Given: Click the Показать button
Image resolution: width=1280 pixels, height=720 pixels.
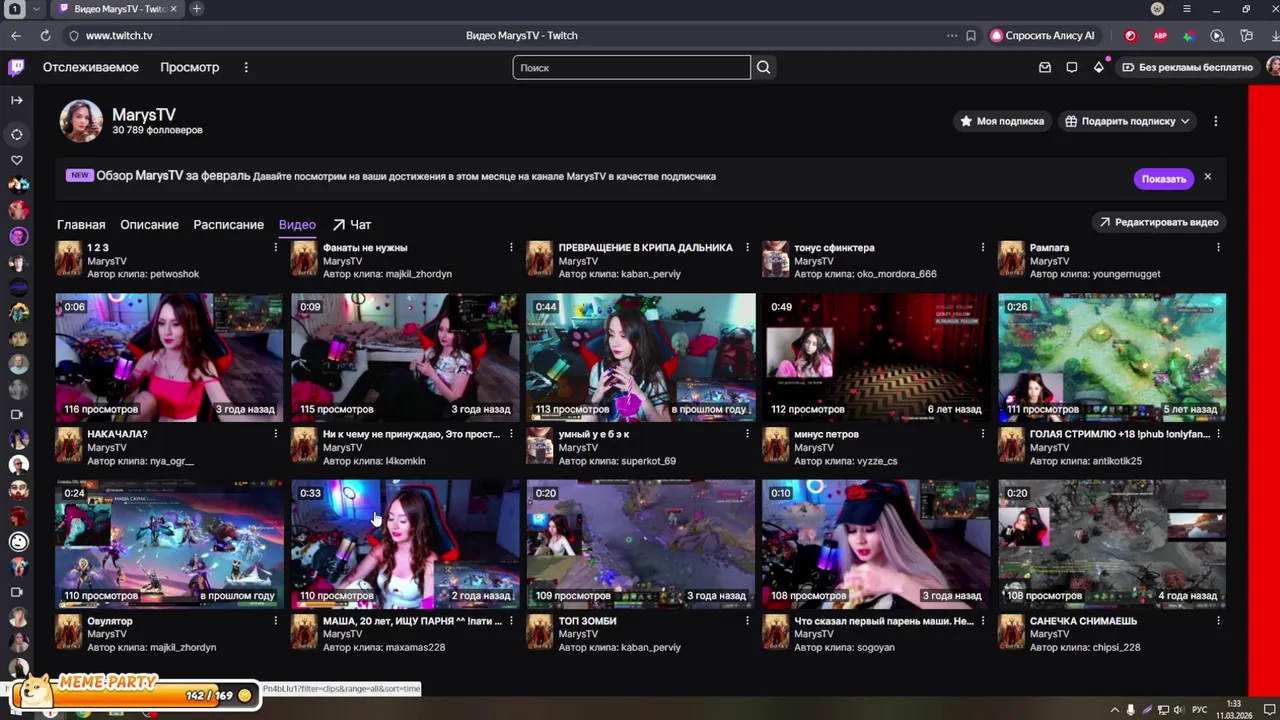Looking at the screenshot, I should [1164, 179].
